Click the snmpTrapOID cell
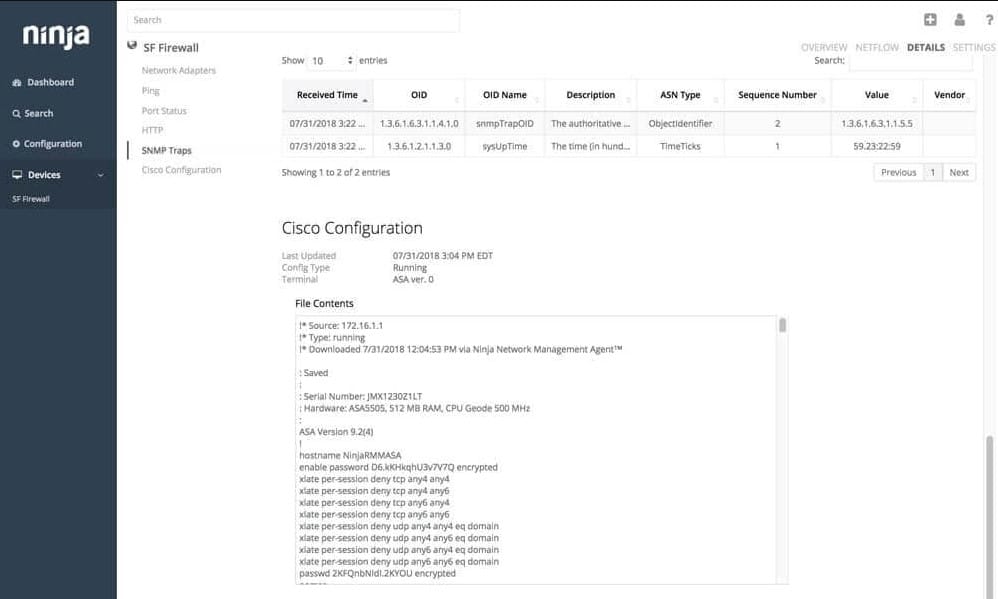 pos(505,123)
